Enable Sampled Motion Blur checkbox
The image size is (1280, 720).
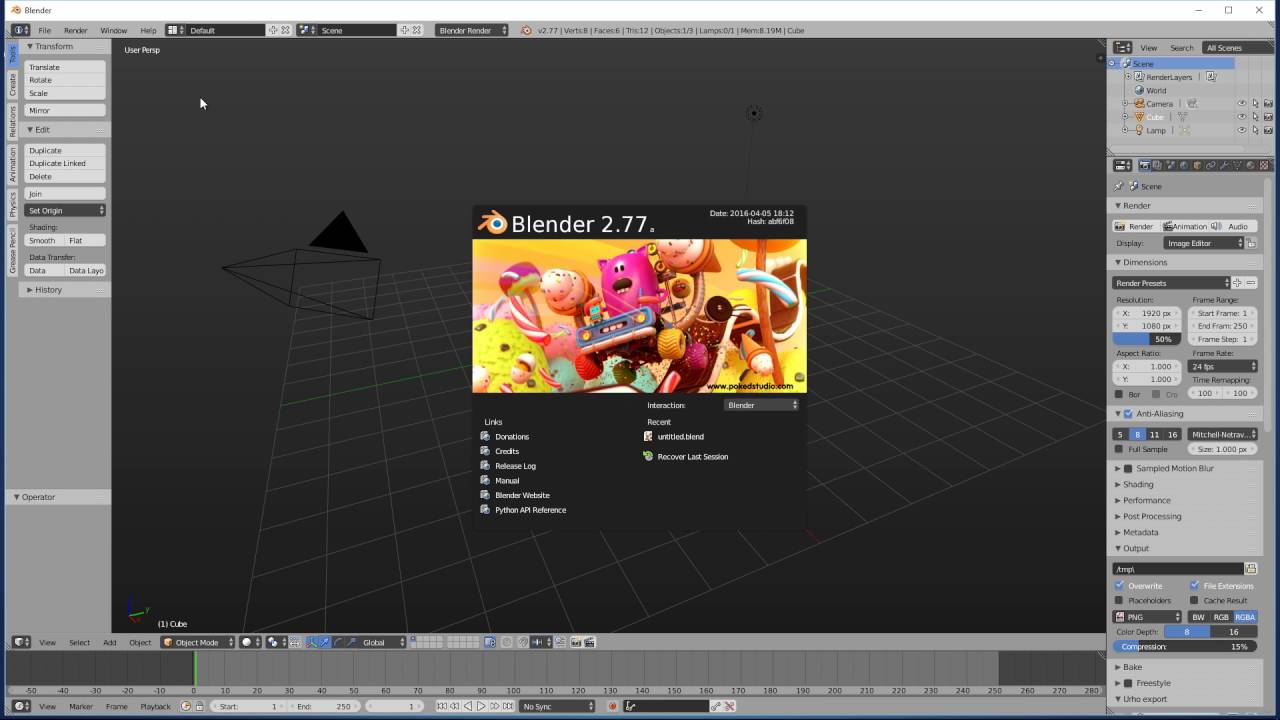[1128, 468]
